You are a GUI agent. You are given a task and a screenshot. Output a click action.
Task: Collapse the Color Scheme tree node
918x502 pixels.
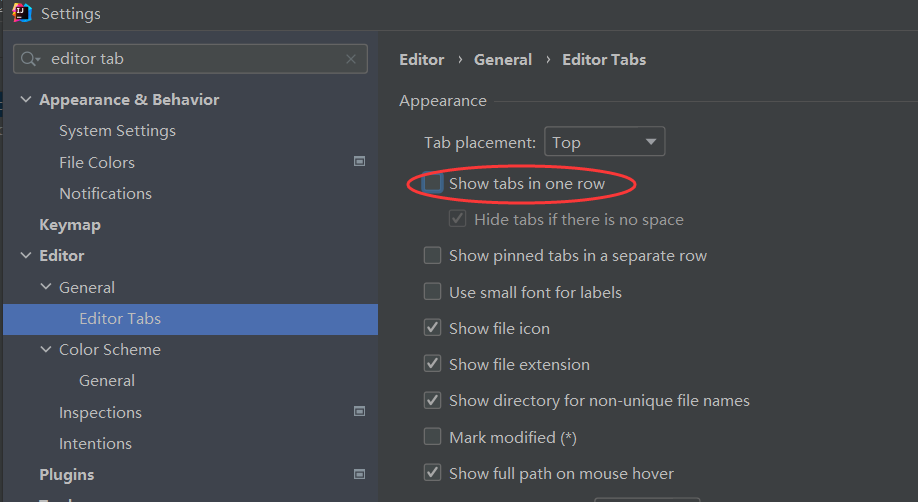tap(46, 350)
